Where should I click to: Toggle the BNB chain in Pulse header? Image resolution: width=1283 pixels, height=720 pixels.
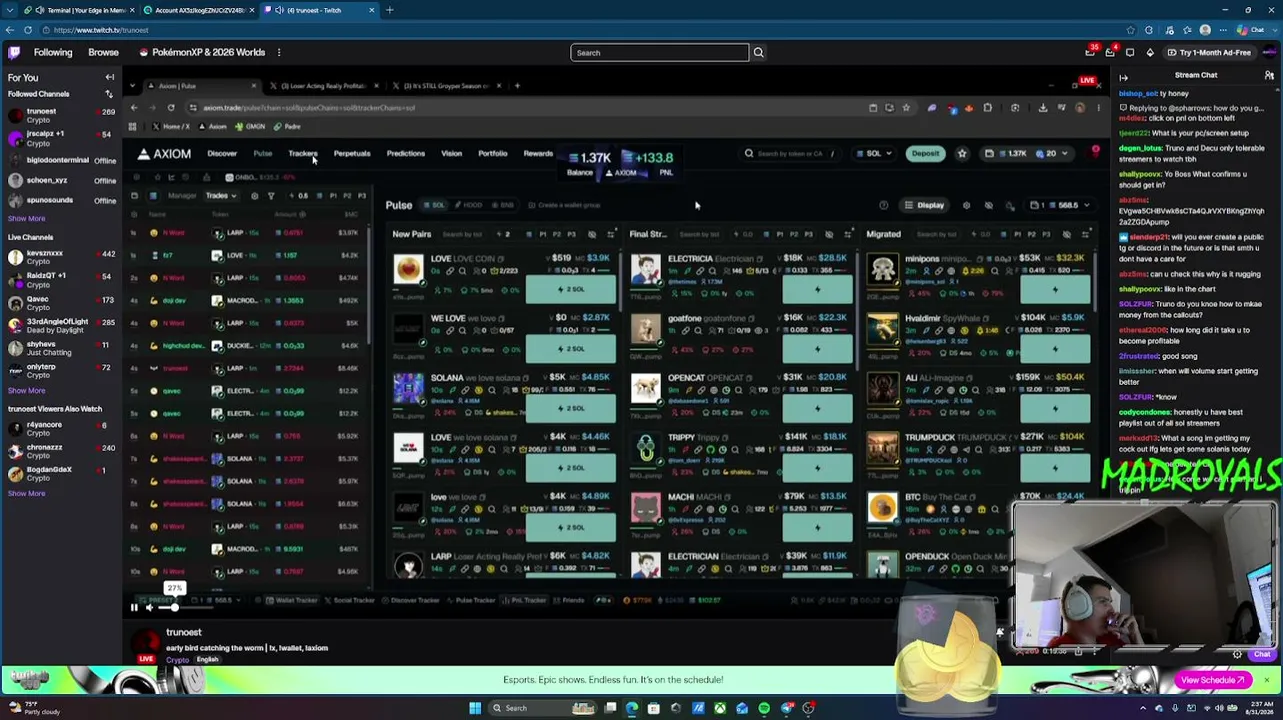coord(504,205)
